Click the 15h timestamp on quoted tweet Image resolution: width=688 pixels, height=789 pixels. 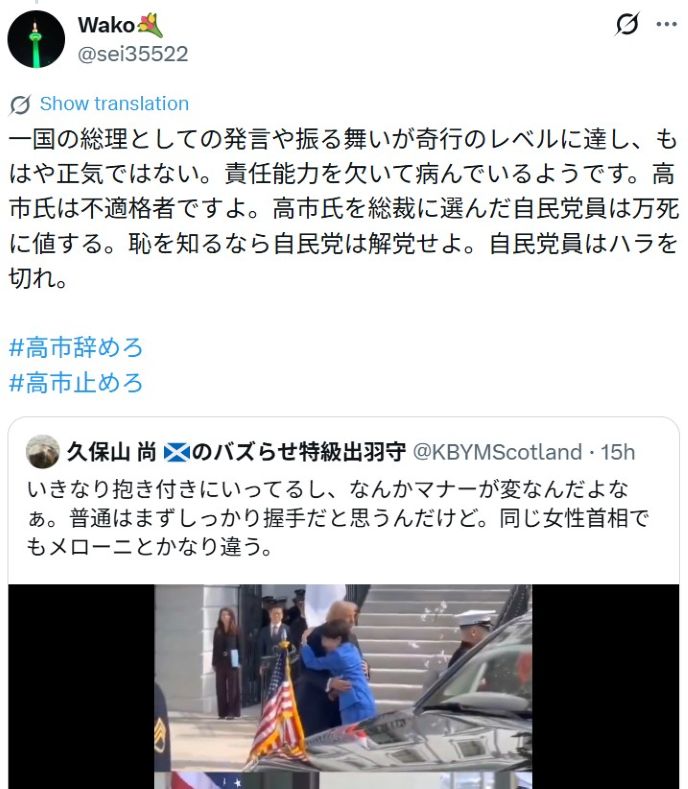(x=618, y=452)
